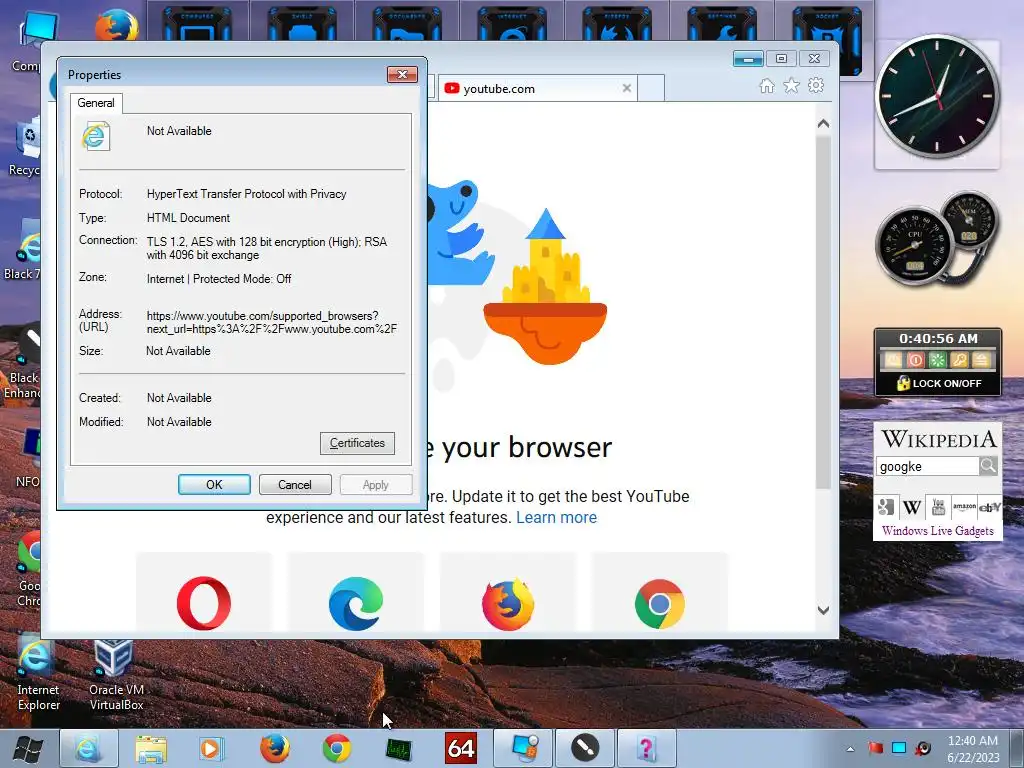Screen dimensions: 1024x768
Task: Click the 'HTML Document' type value
Action: (x=188, y=218)
